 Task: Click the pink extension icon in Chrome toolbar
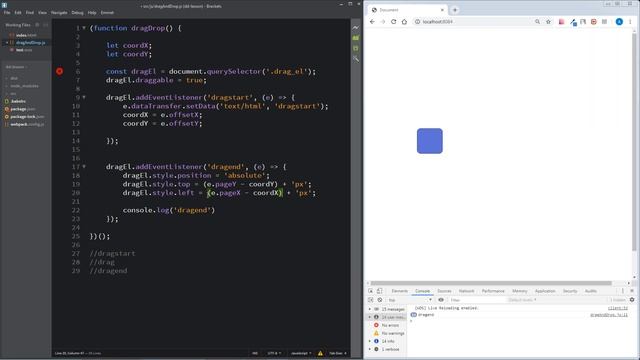click(562, 22)
